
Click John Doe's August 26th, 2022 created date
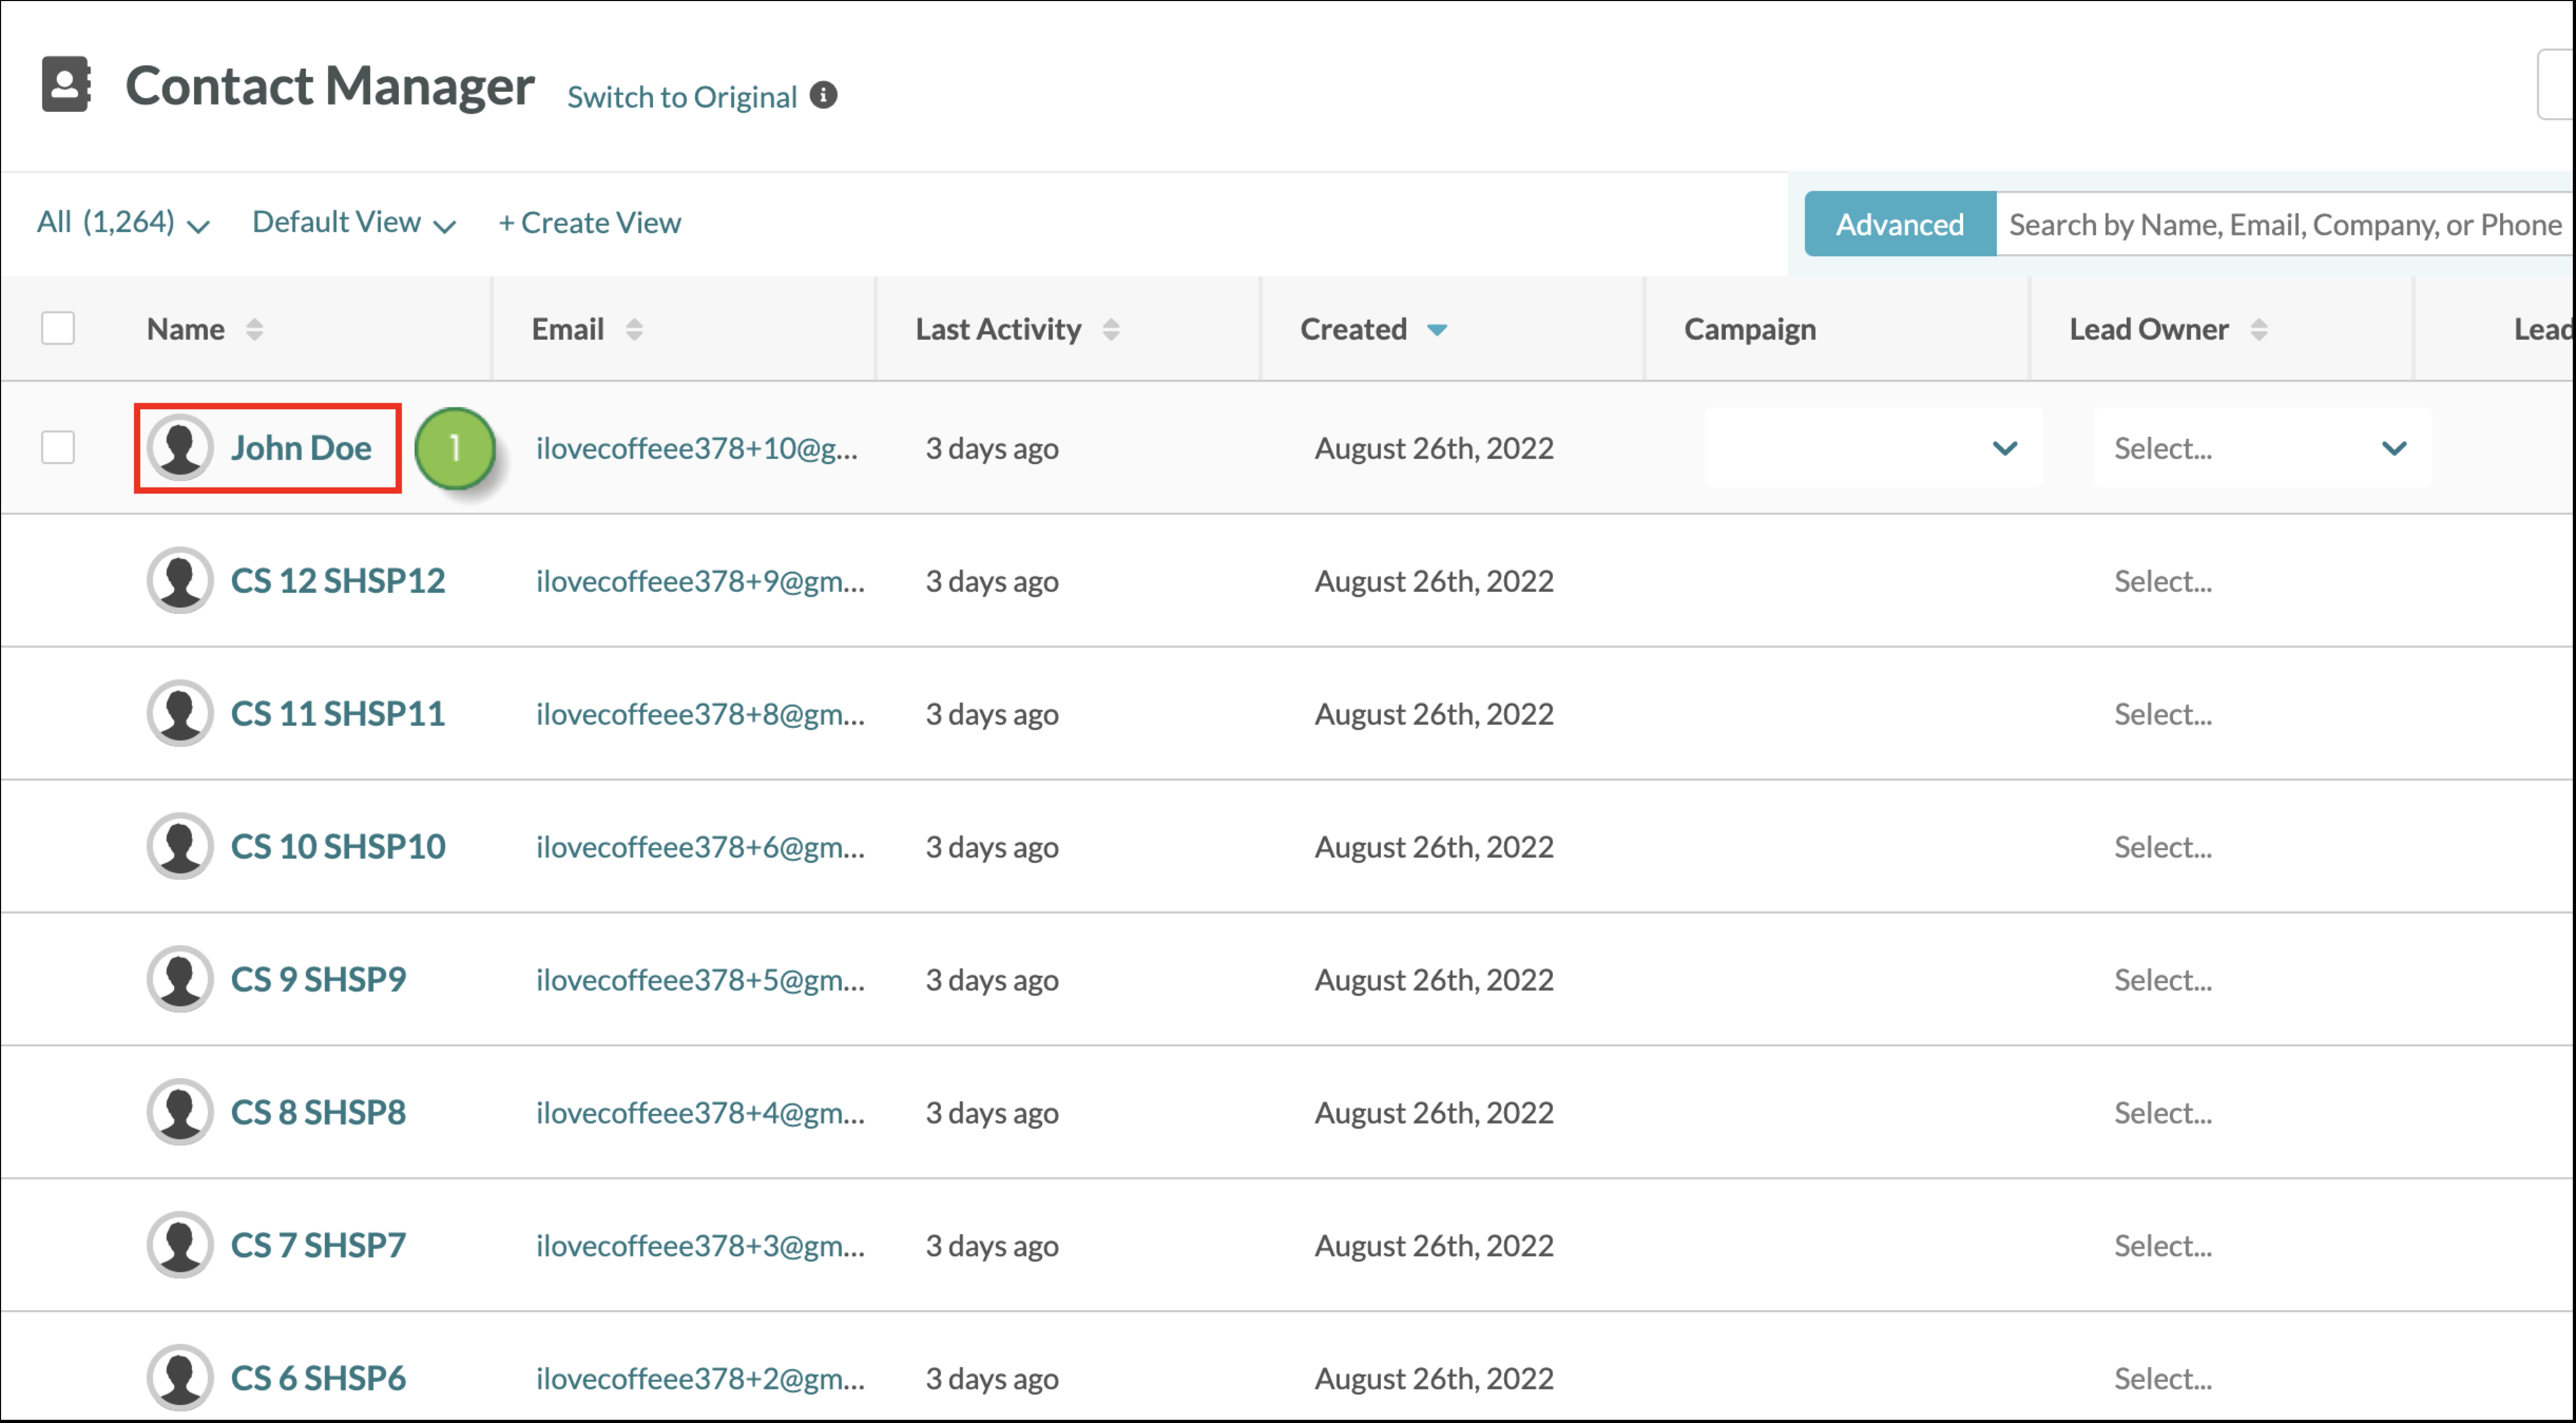point(1434,449)
